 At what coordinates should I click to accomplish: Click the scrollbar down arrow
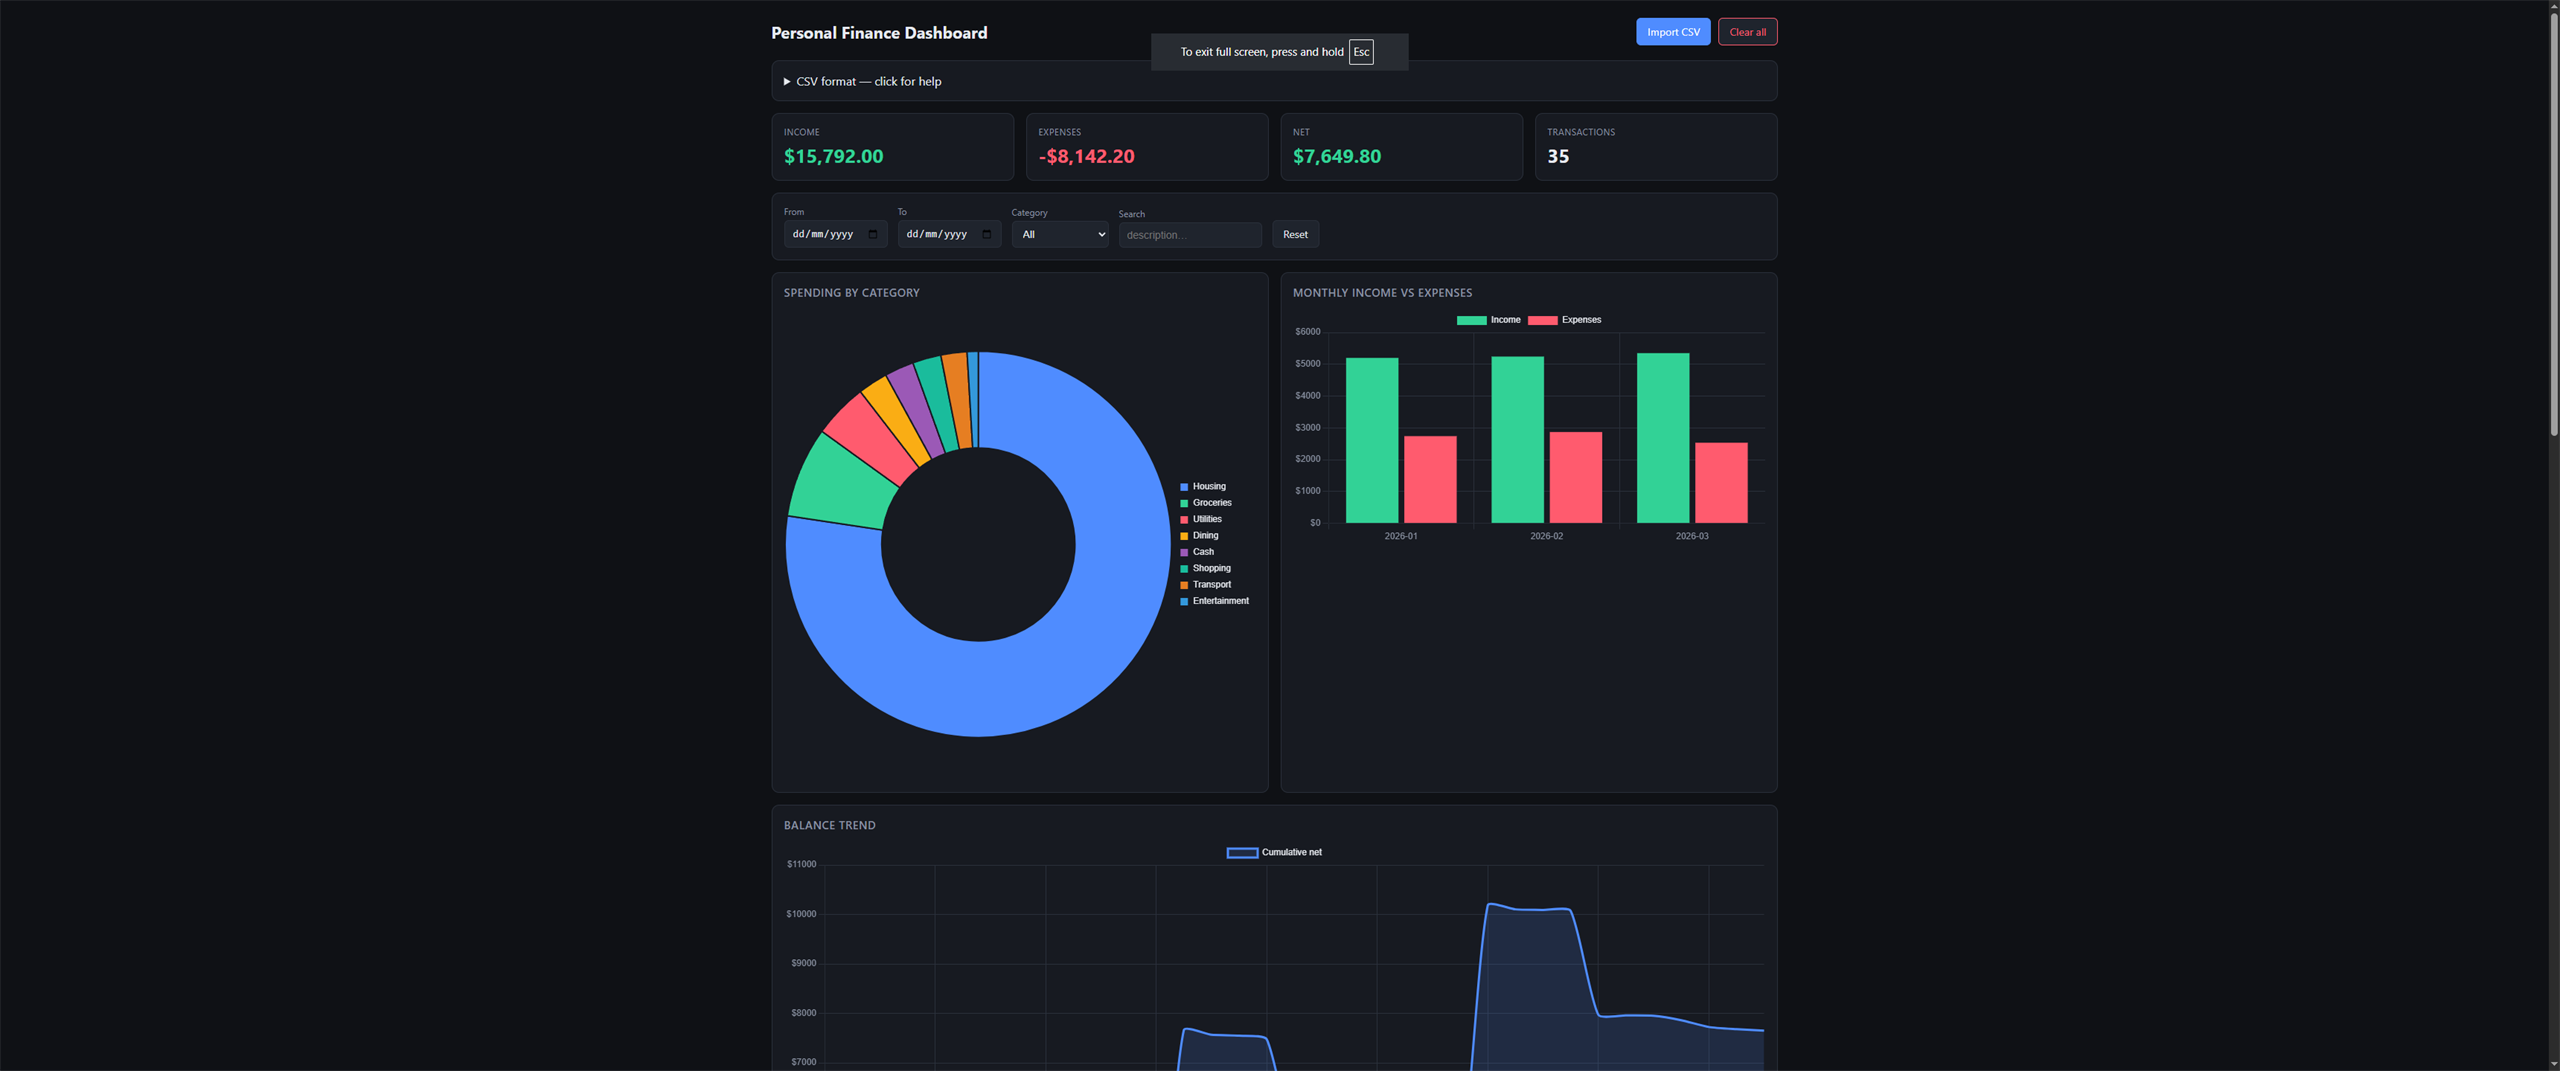coord(2553,1064)
